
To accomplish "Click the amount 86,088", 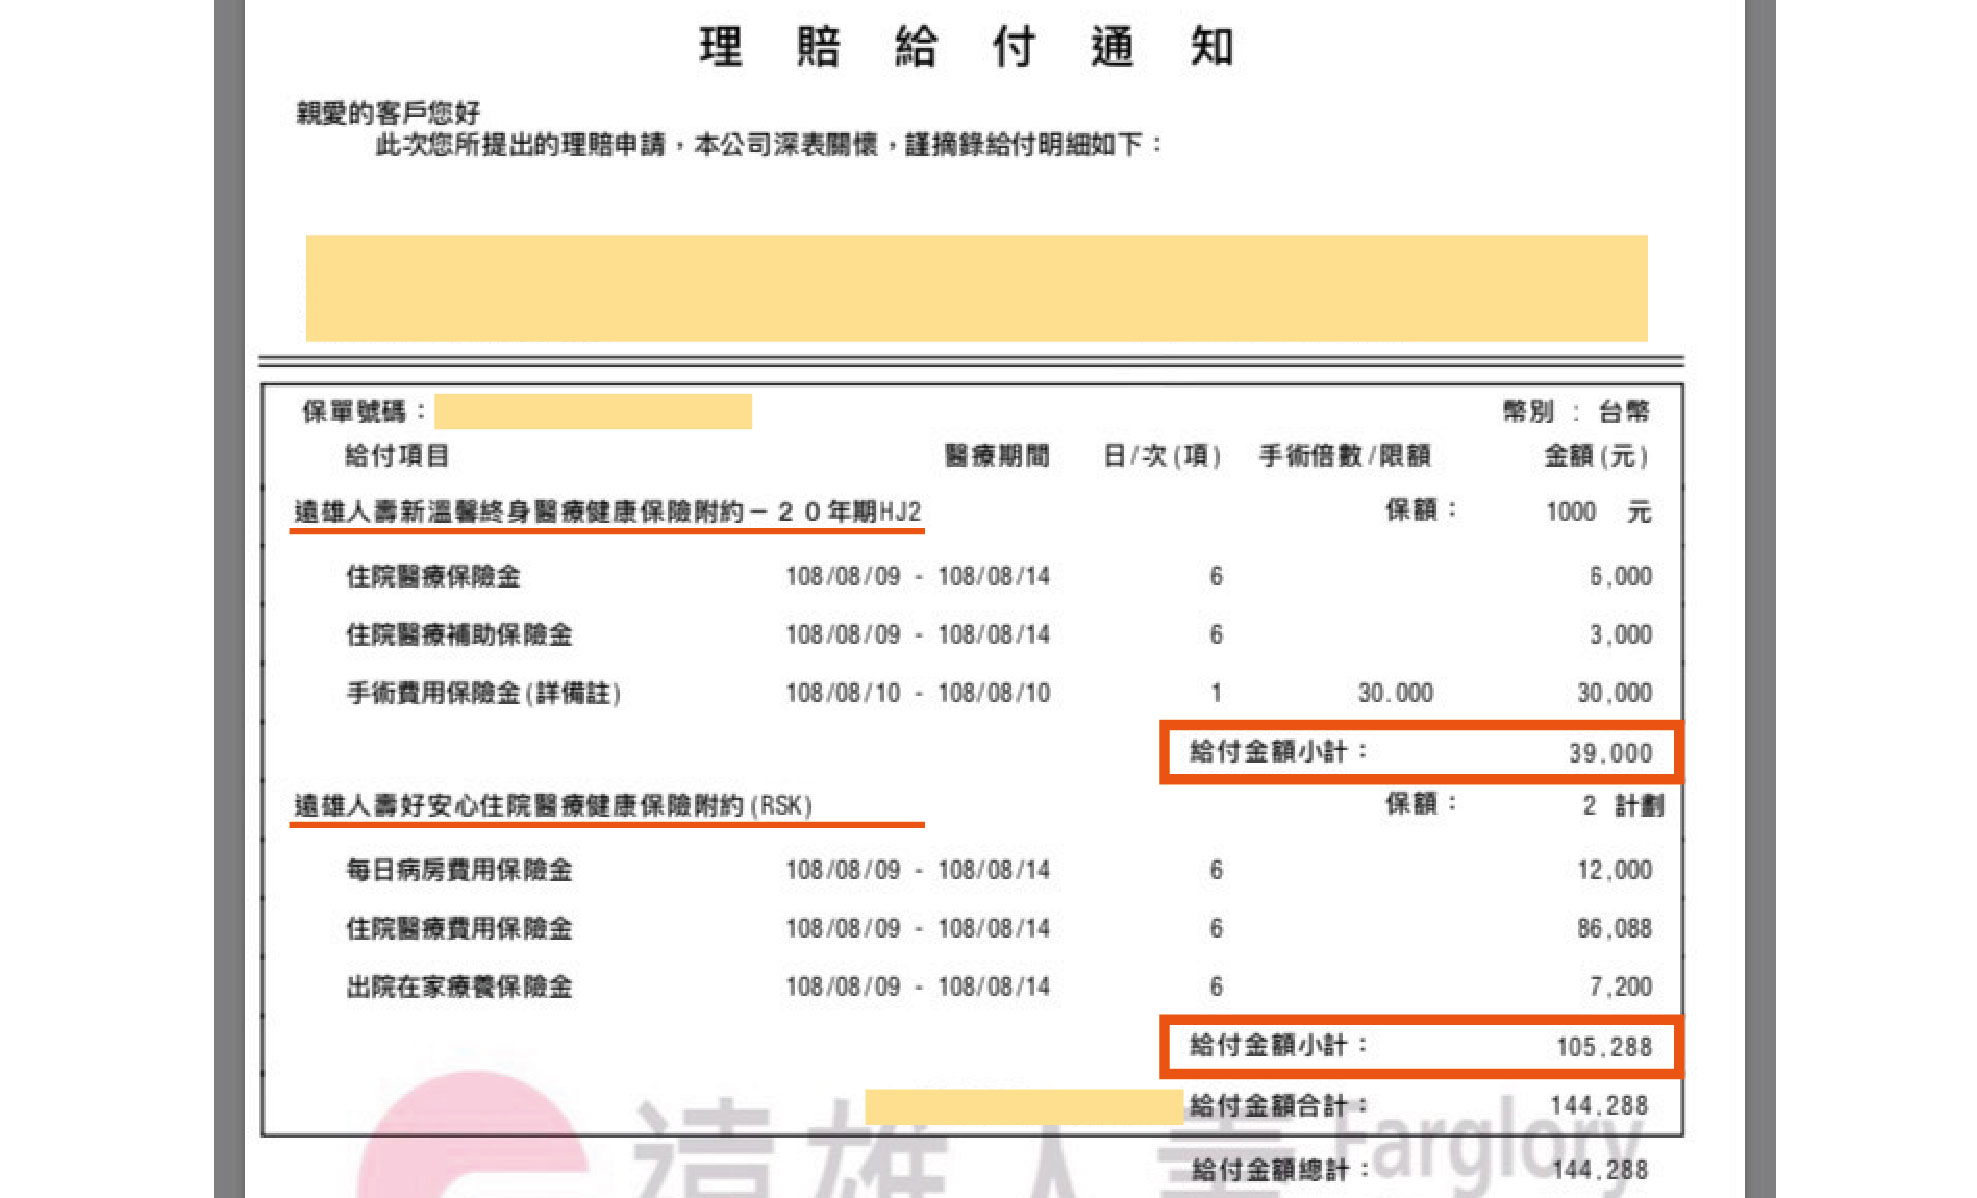I will tap(1615, 928).
